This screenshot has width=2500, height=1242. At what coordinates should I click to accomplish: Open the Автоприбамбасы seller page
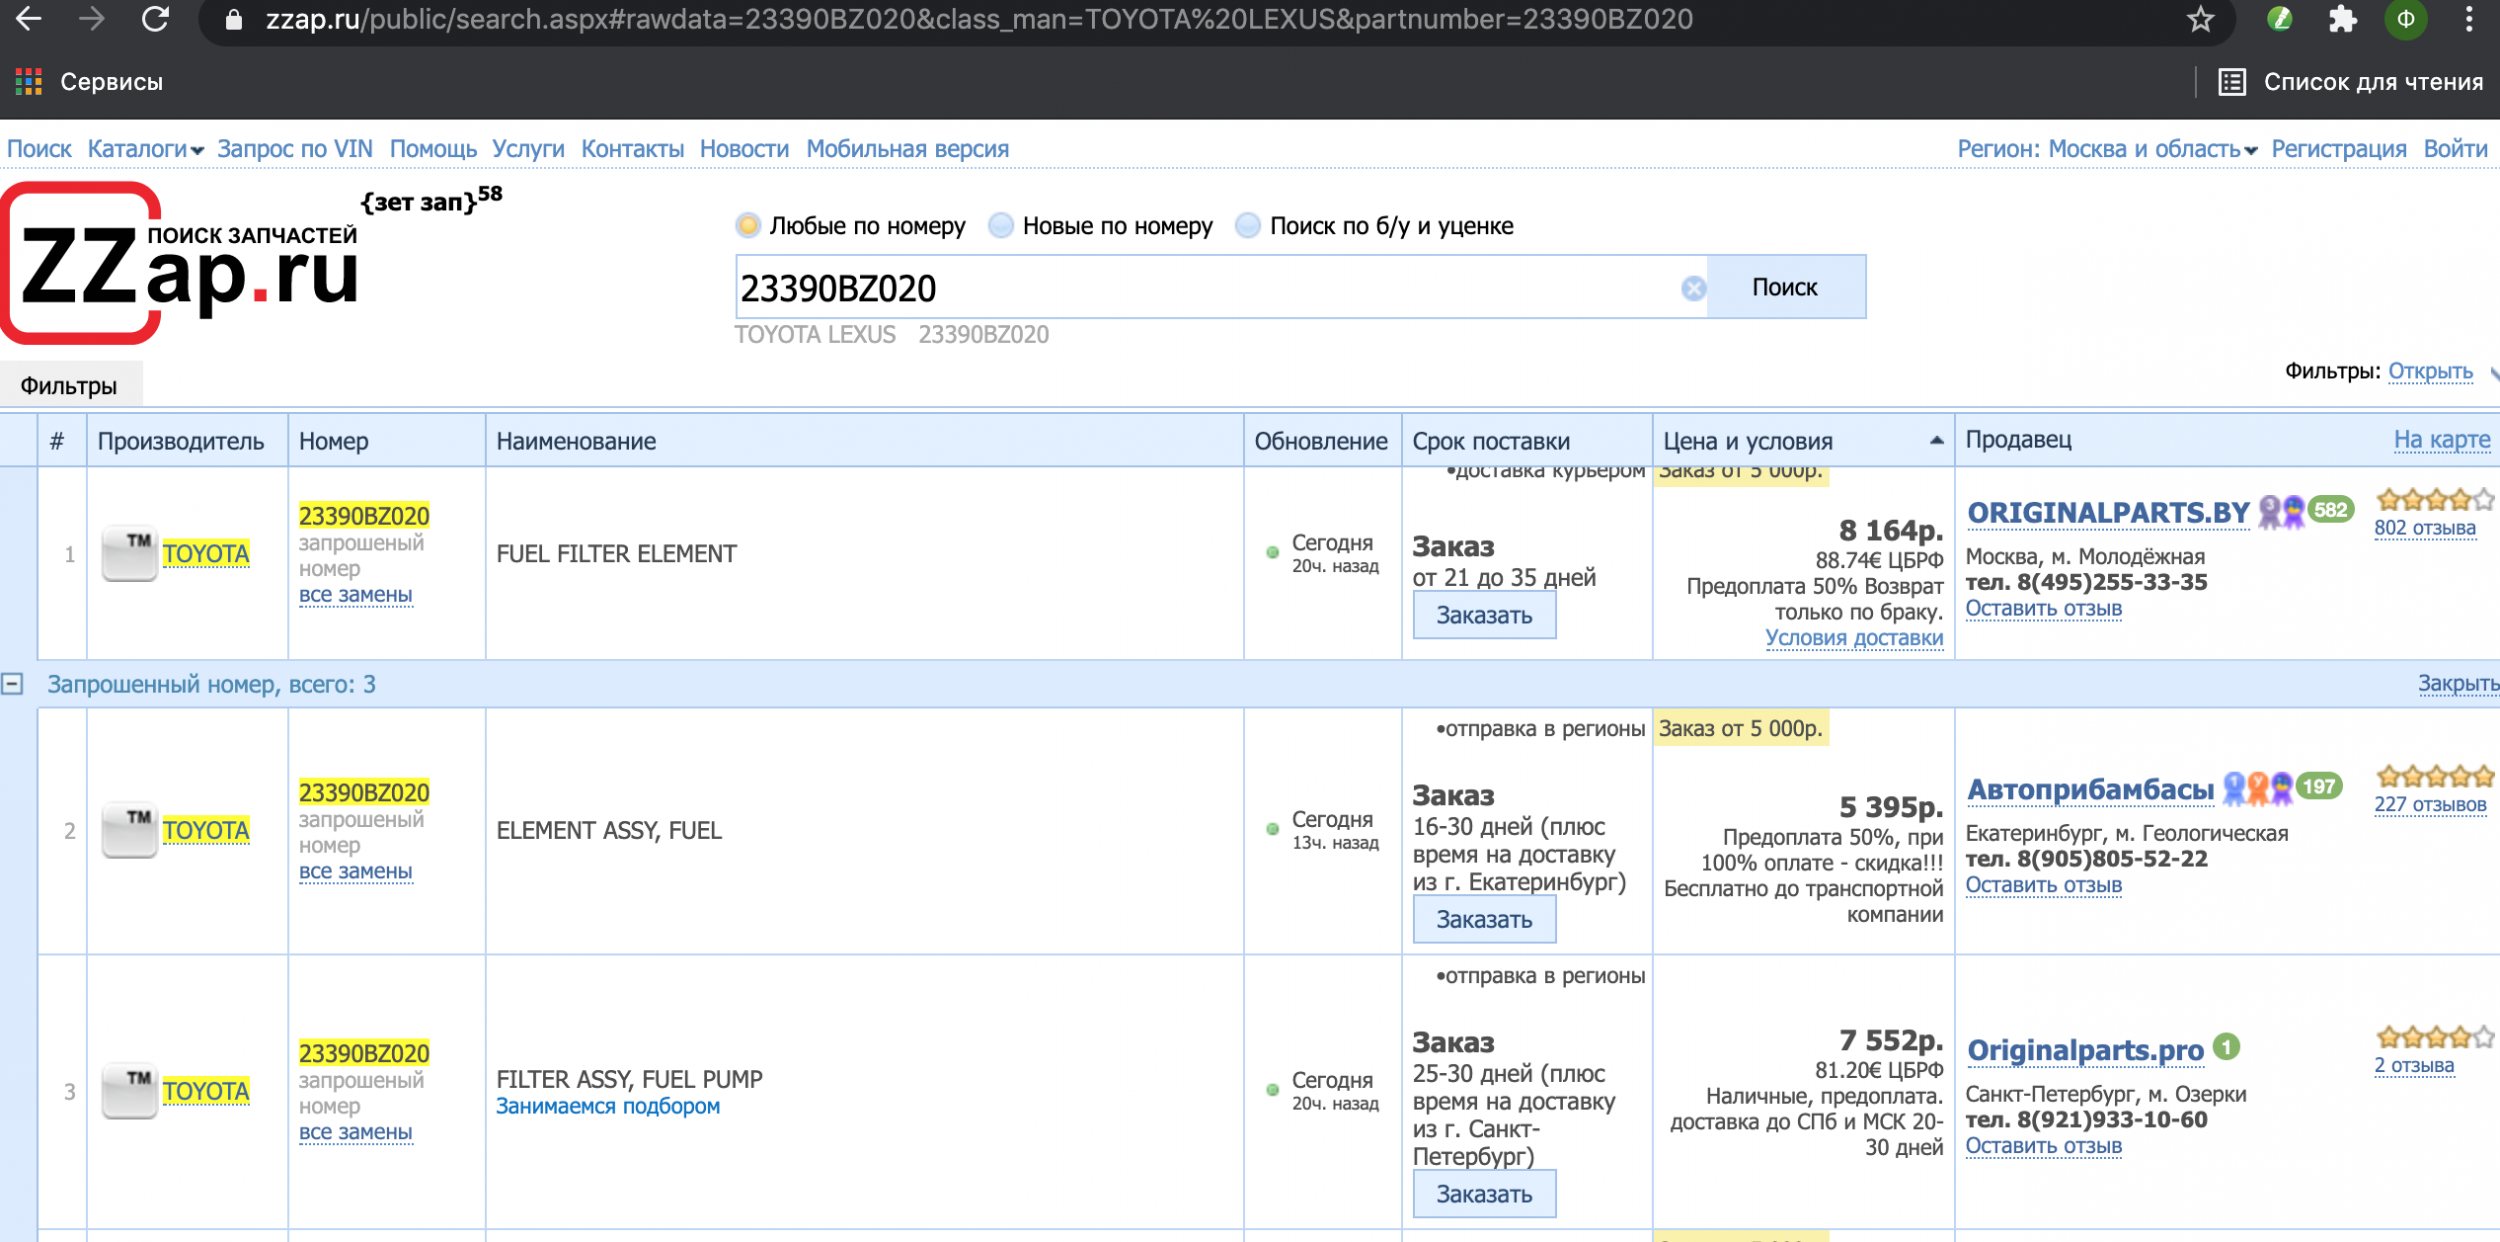[2090, 789]
